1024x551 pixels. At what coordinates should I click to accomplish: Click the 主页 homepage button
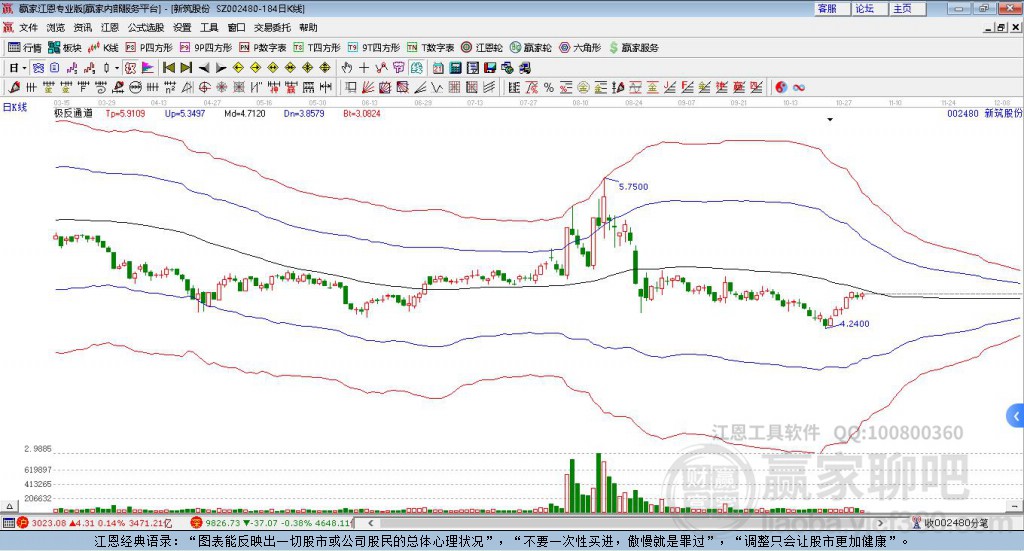click(x=907, y=8)
